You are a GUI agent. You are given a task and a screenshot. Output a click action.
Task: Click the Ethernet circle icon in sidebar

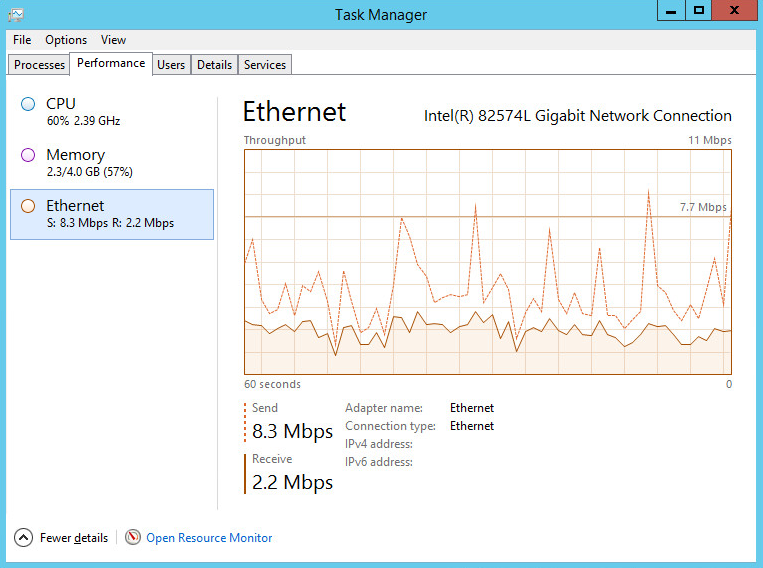point(28,206)
